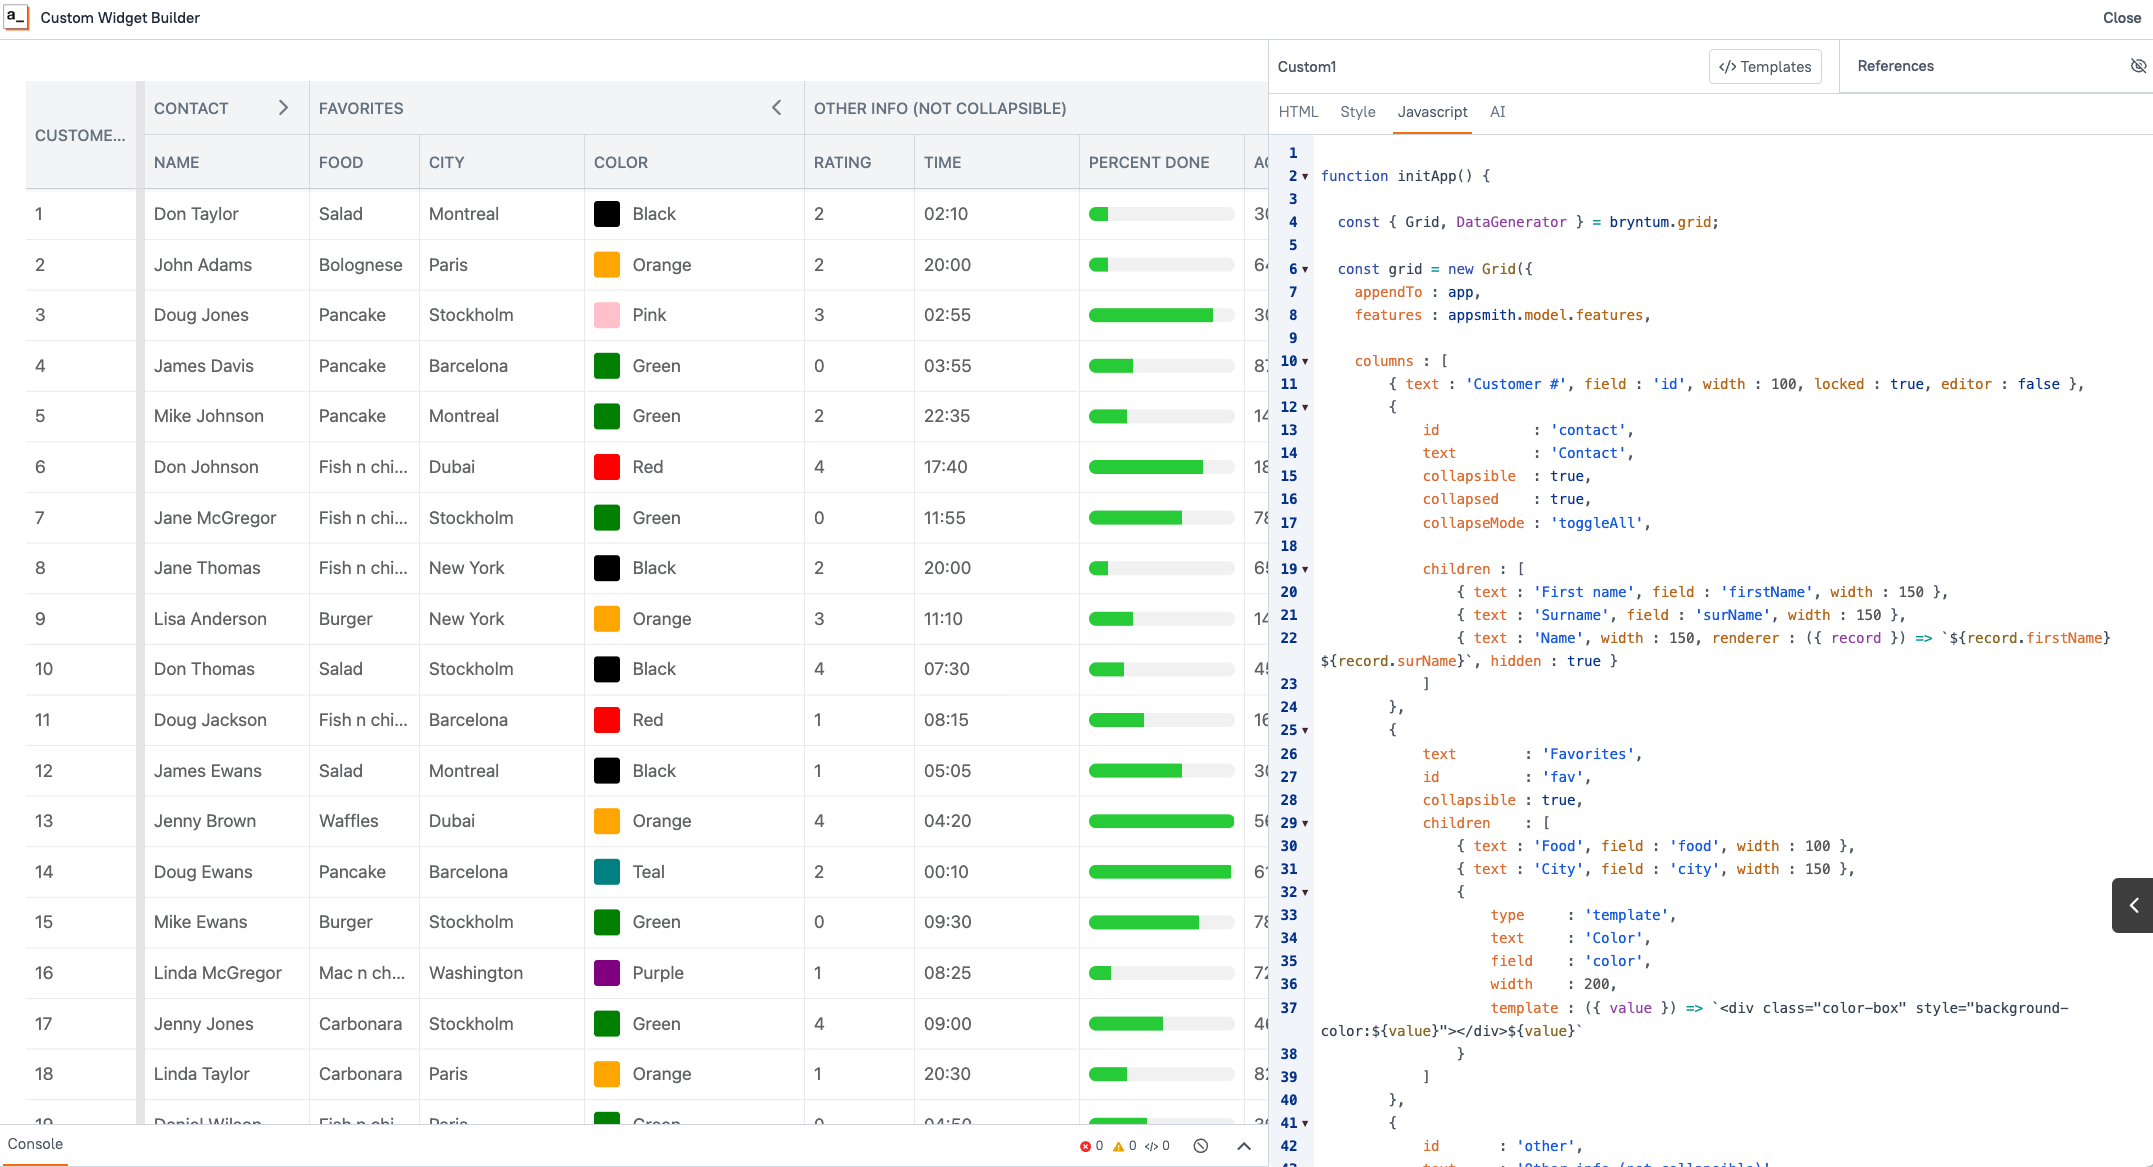
Task: Switch to the Style tab
Action: coord(1357,112)
